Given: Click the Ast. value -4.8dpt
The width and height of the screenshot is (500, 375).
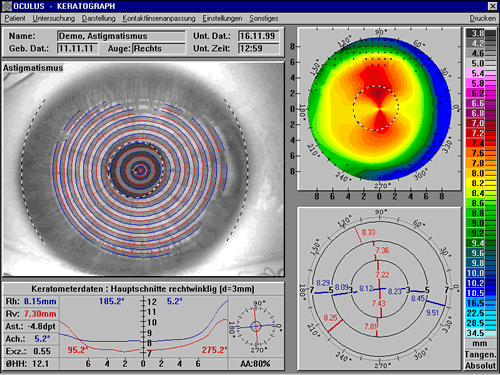Looking at the screenshot, I should coord(41,326).
